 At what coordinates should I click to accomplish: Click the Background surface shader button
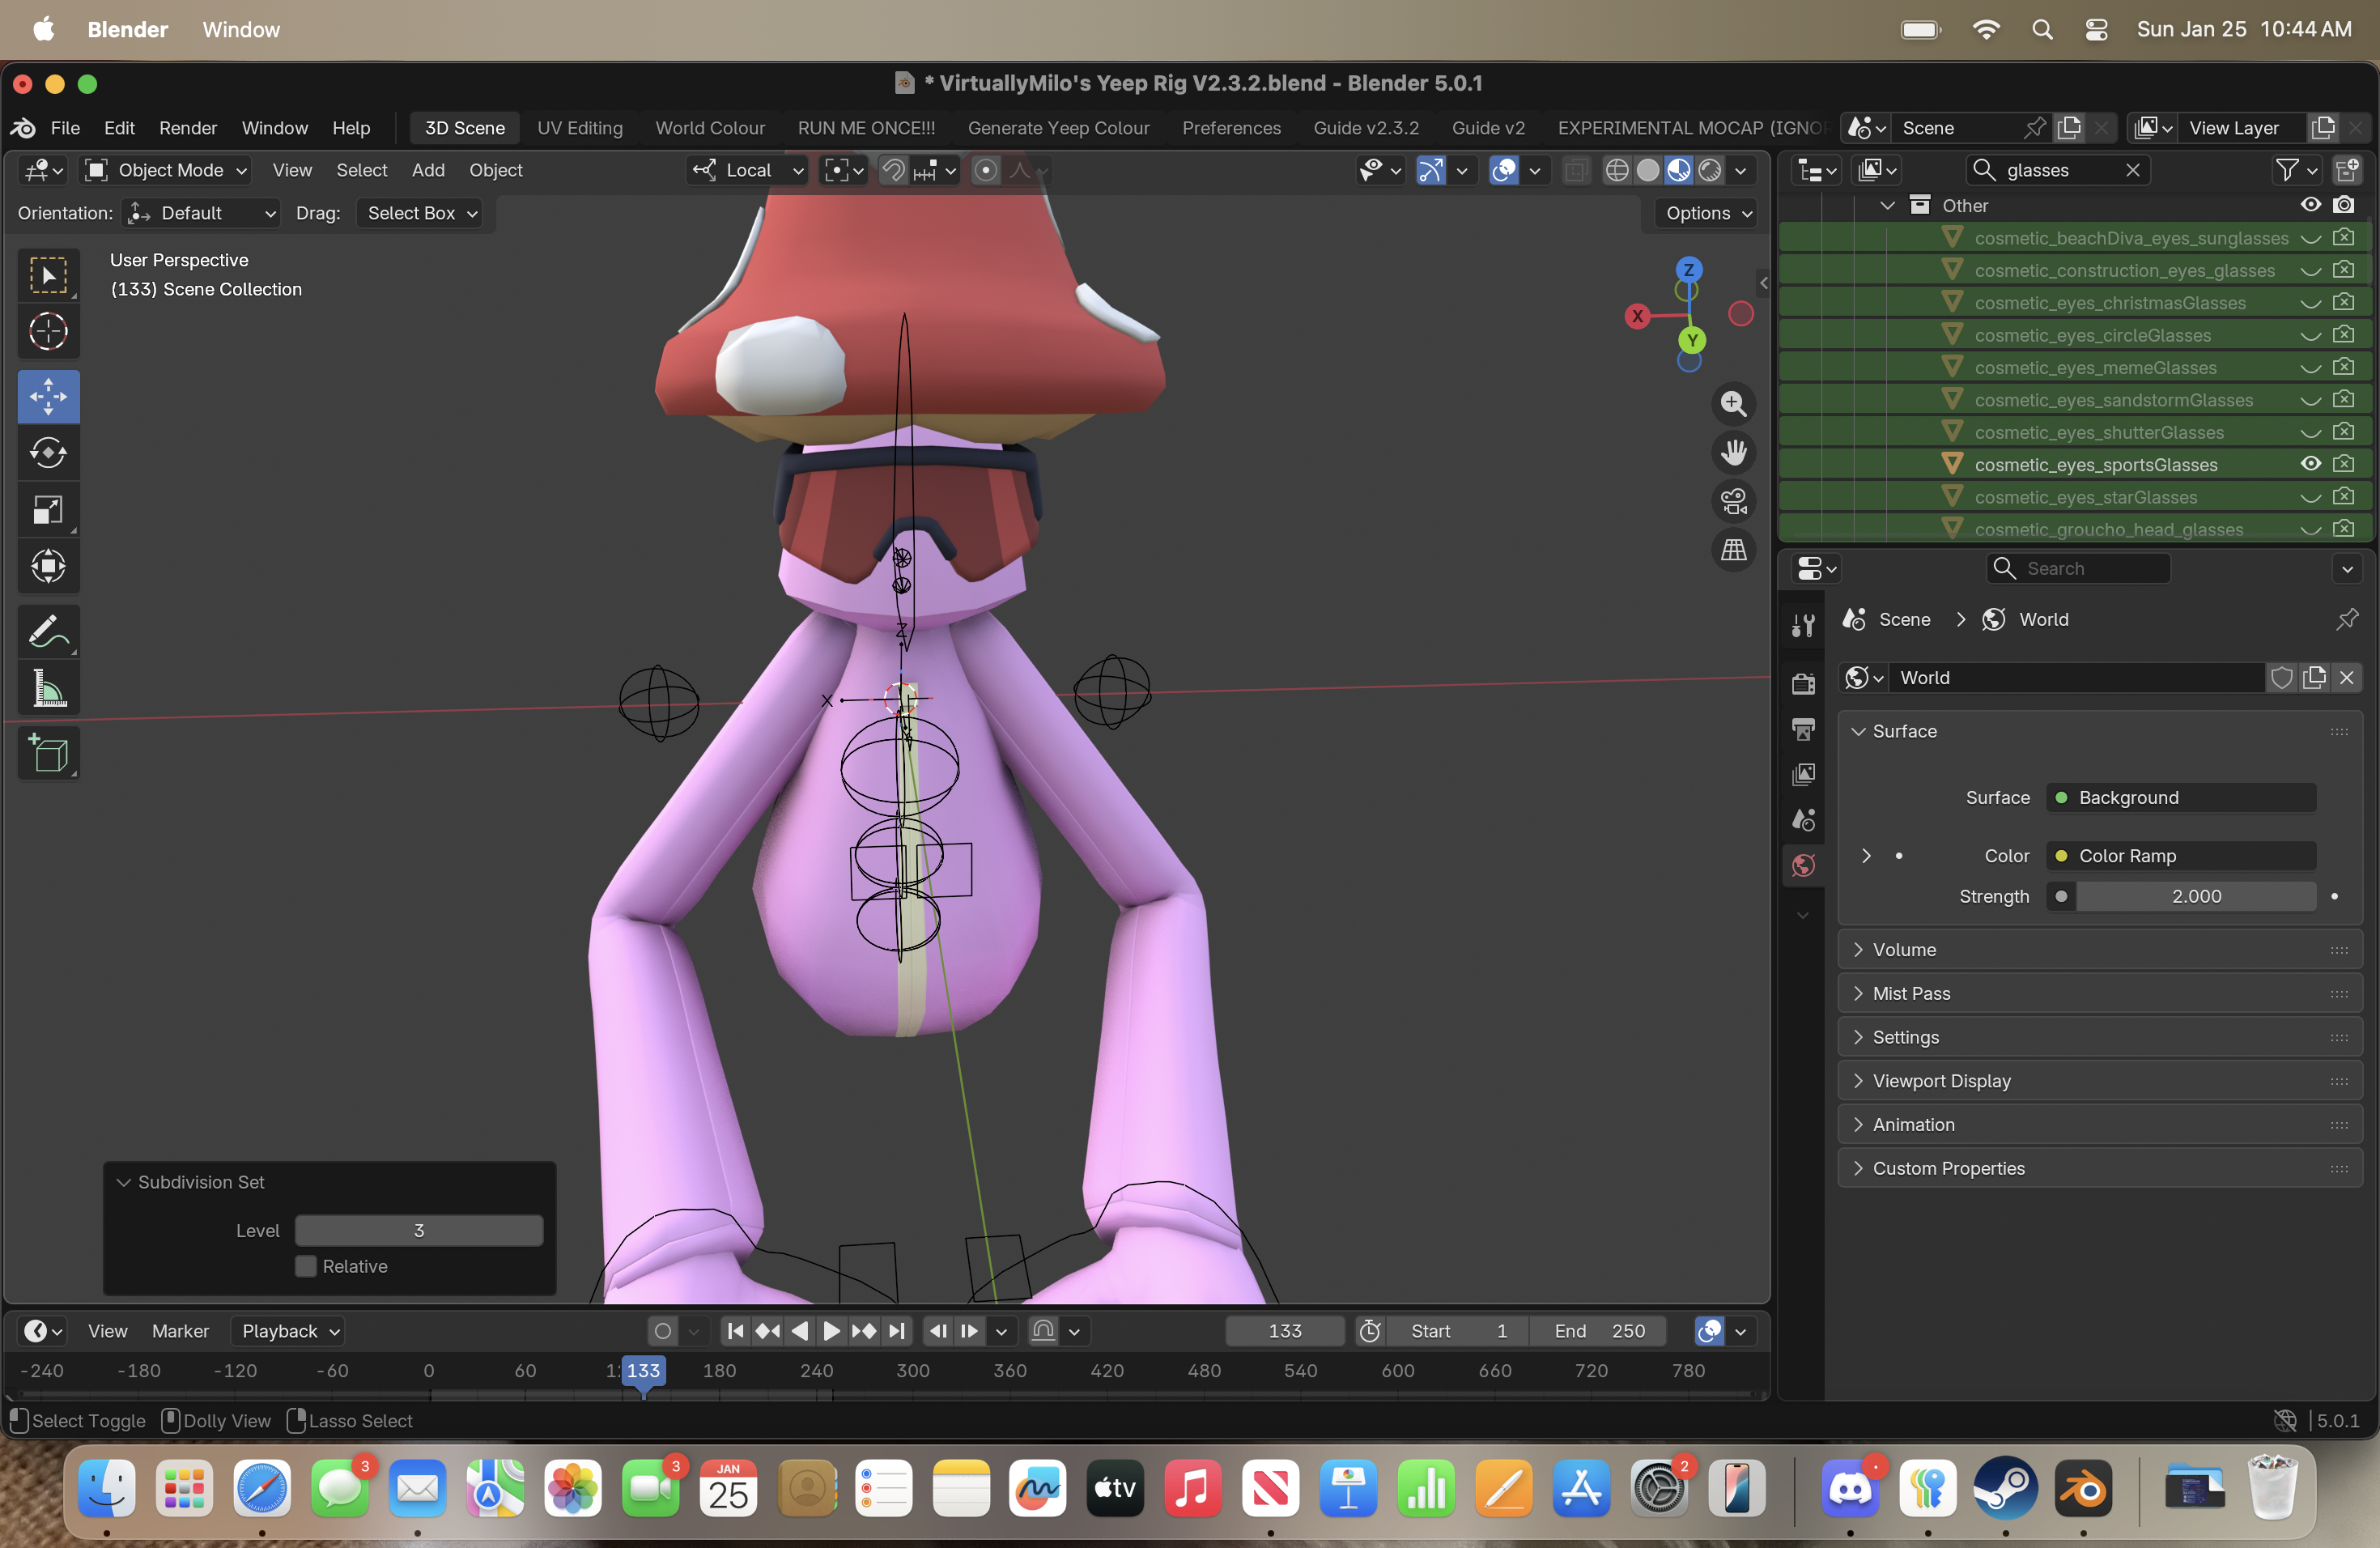coord(2182,797)
